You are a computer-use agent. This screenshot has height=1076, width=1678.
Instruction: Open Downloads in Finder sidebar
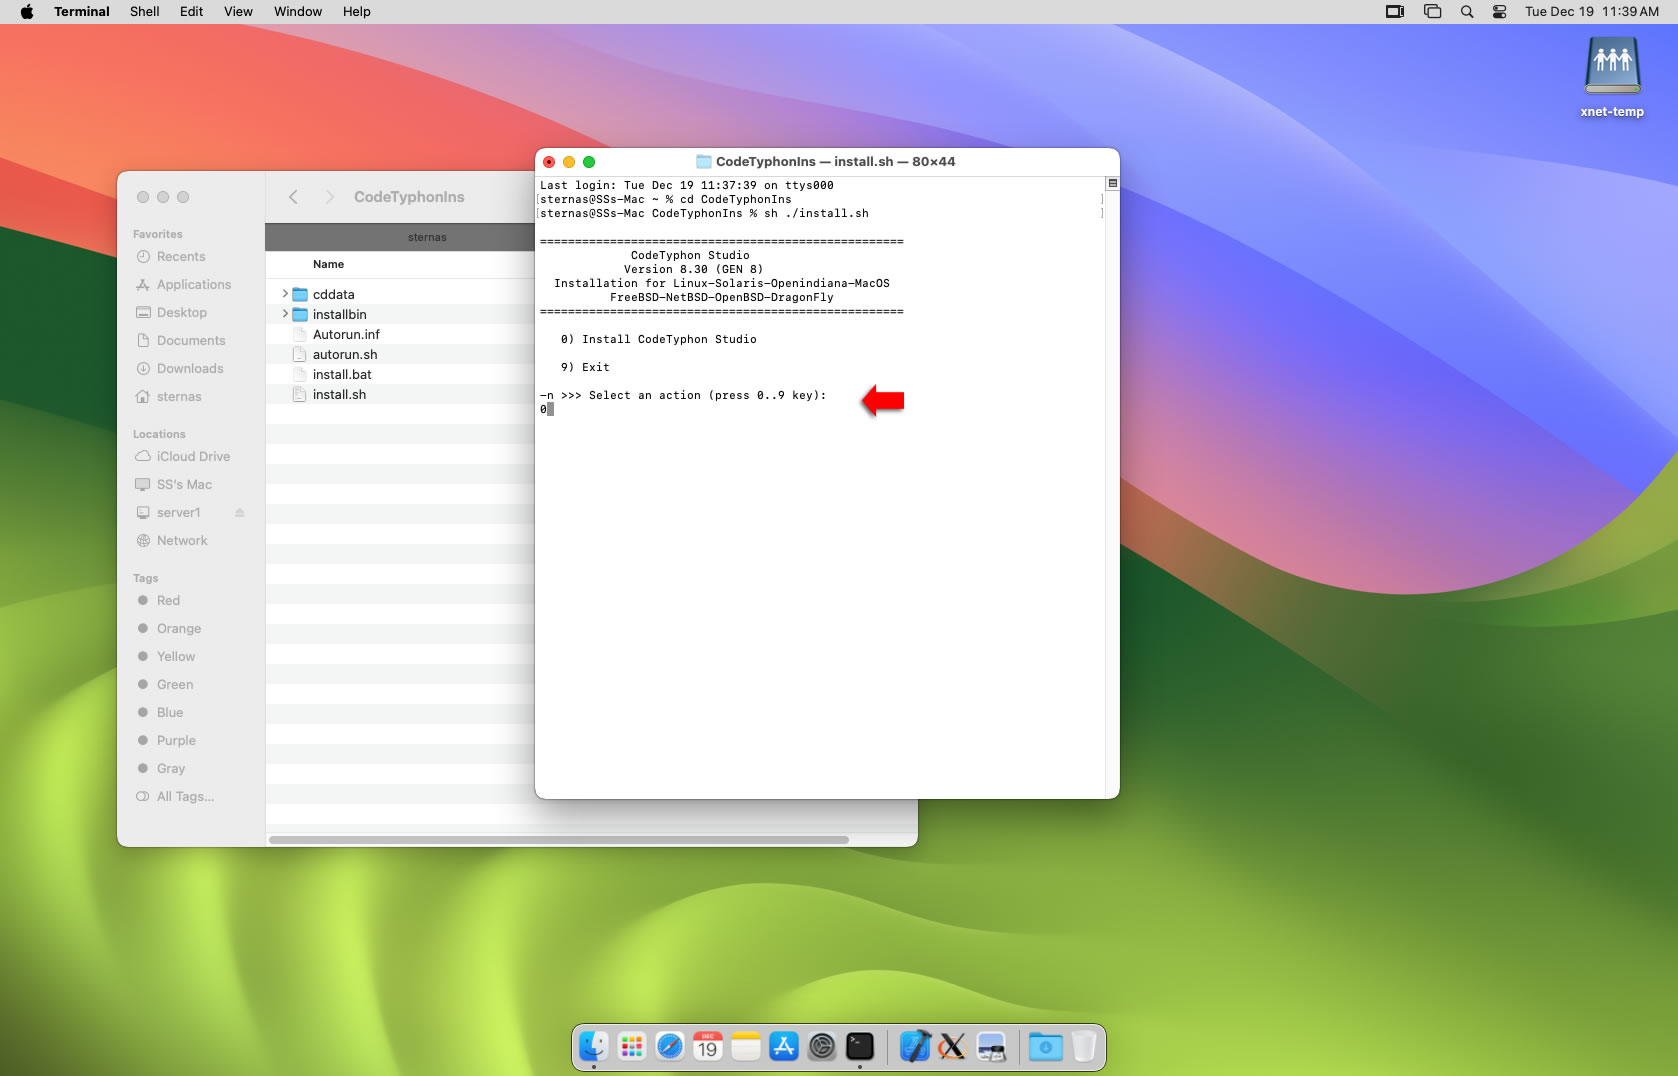coord(189,369)
